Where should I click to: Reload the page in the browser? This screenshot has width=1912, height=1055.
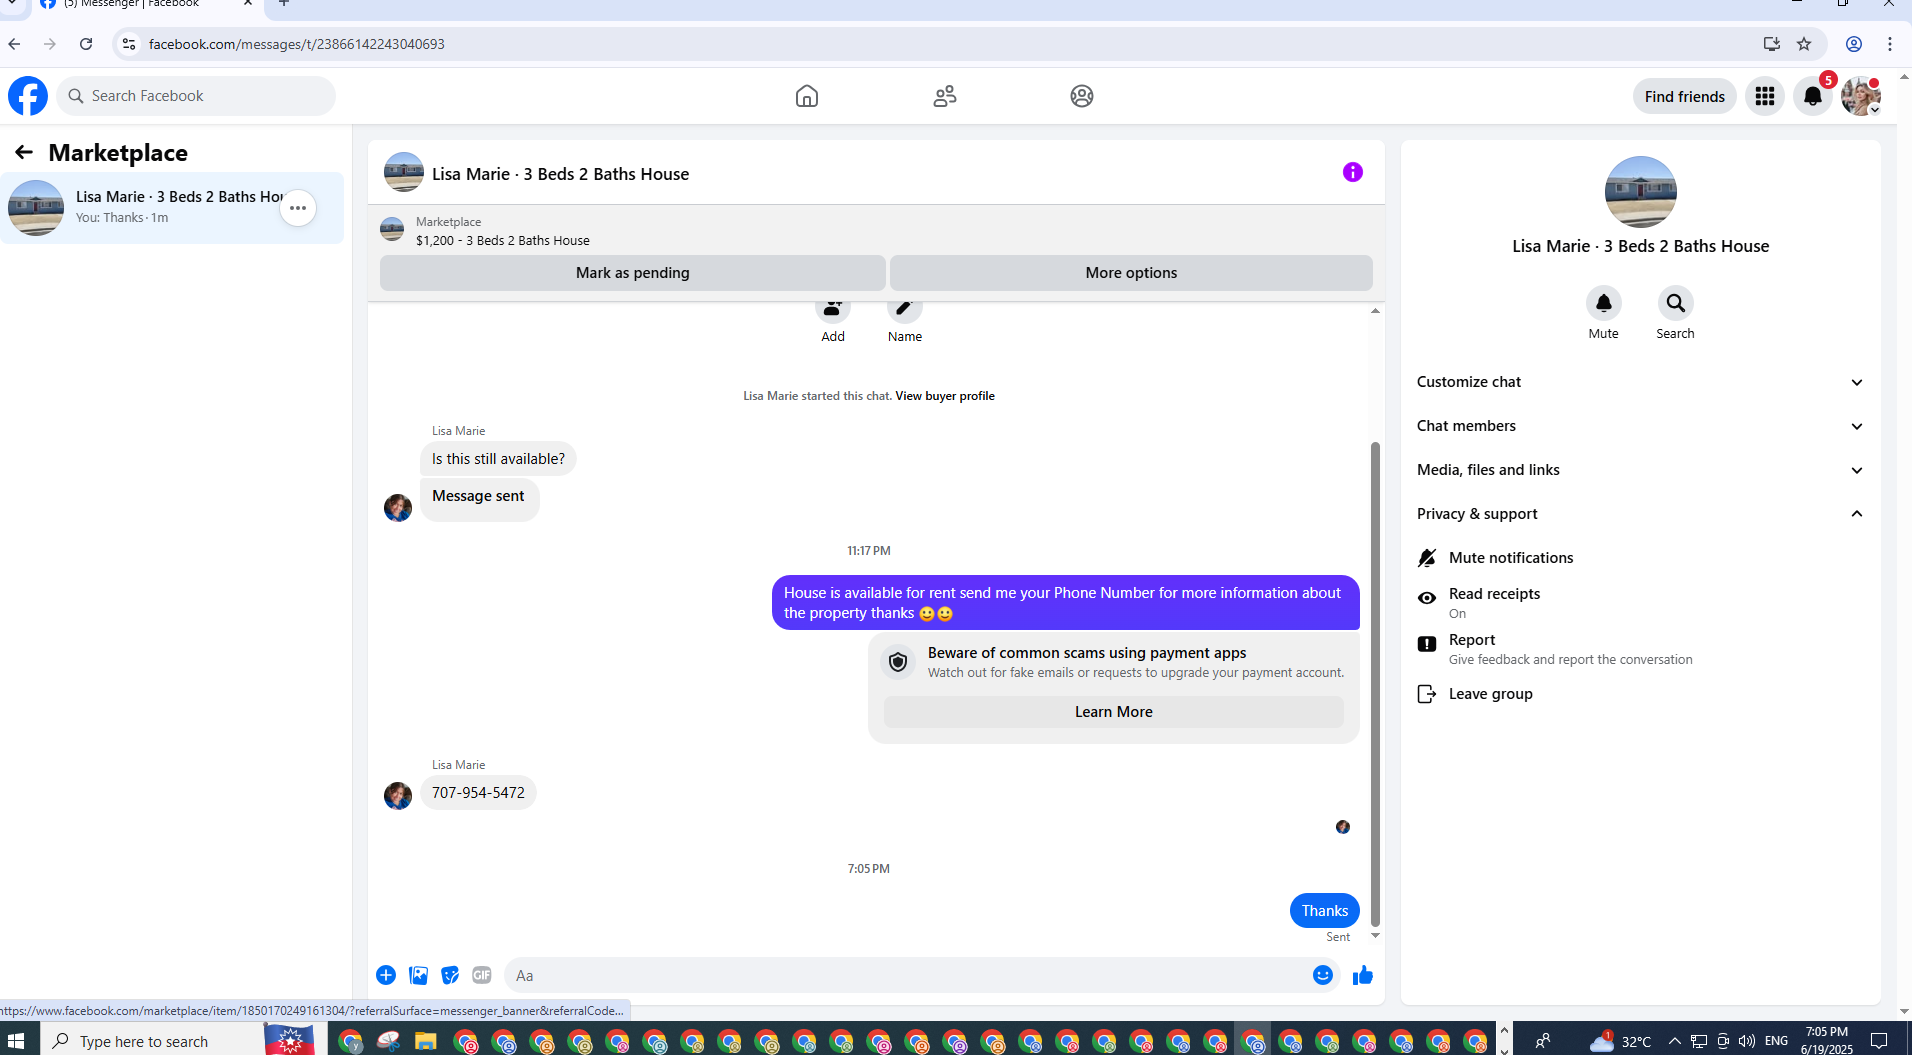(86, 44)
